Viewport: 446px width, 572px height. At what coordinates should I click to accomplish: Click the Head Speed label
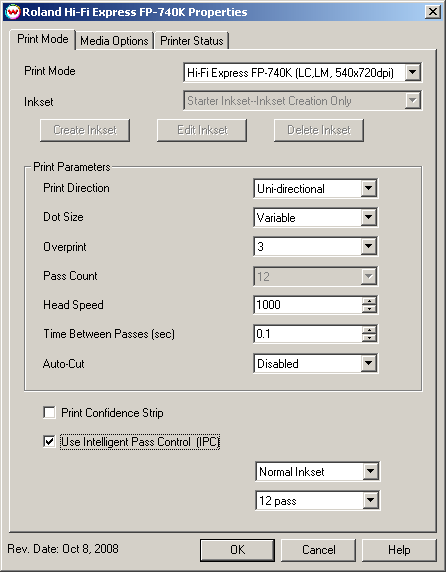[73, 305]
